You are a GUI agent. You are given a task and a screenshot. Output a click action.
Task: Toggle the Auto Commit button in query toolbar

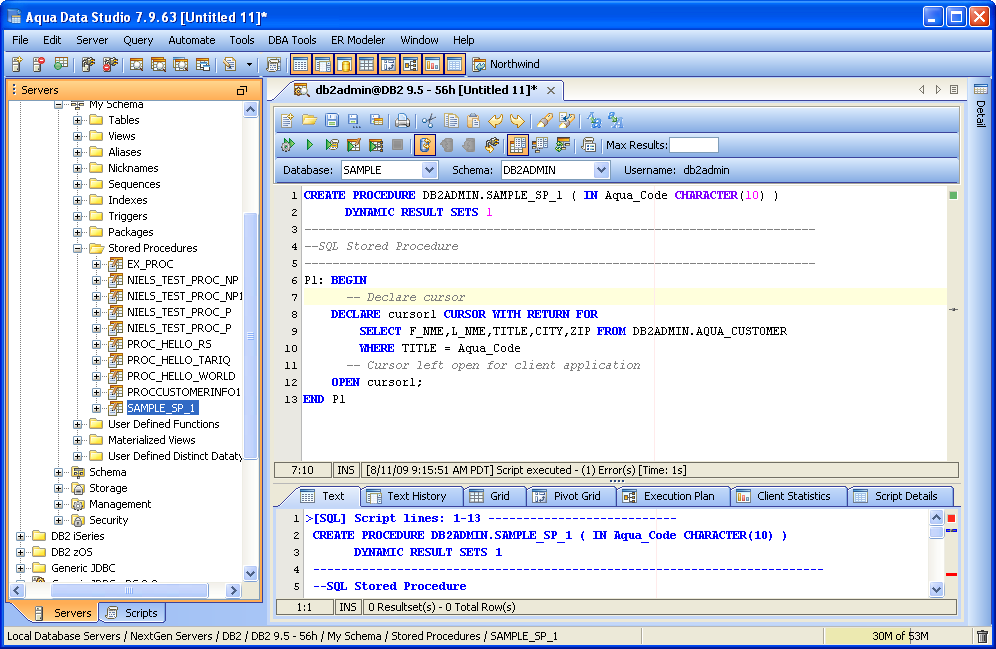click(425, 145)
